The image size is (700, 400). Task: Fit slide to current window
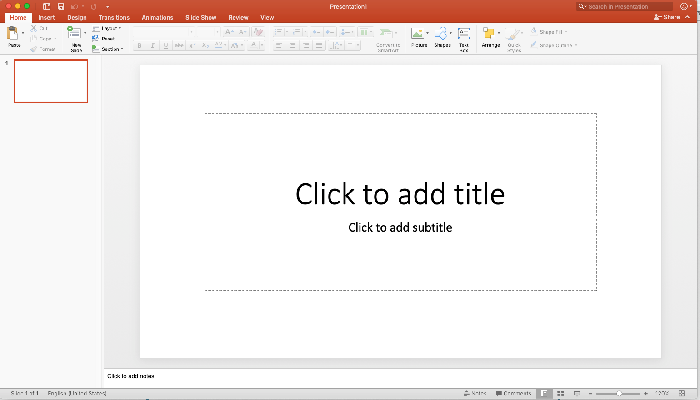(x=682, y=393)
